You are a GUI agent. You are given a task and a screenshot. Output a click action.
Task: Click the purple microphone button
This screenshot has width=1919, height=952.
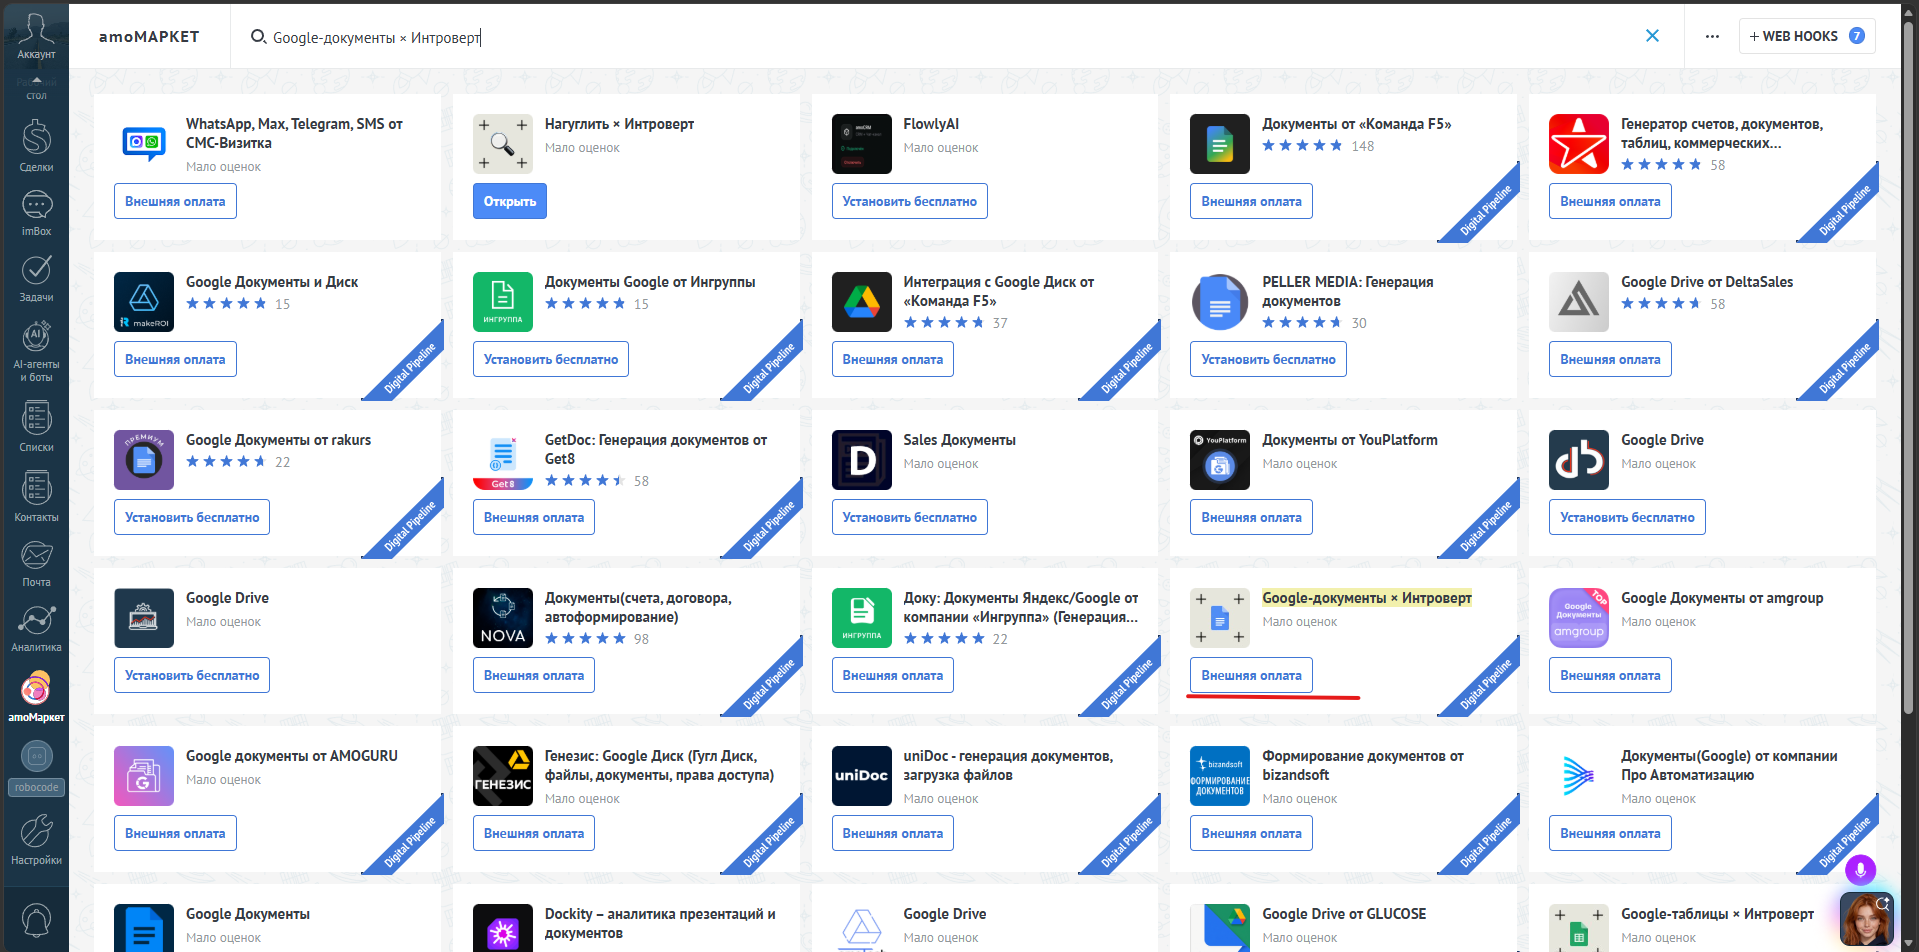pyautogui.click(x=1860, y=869)
